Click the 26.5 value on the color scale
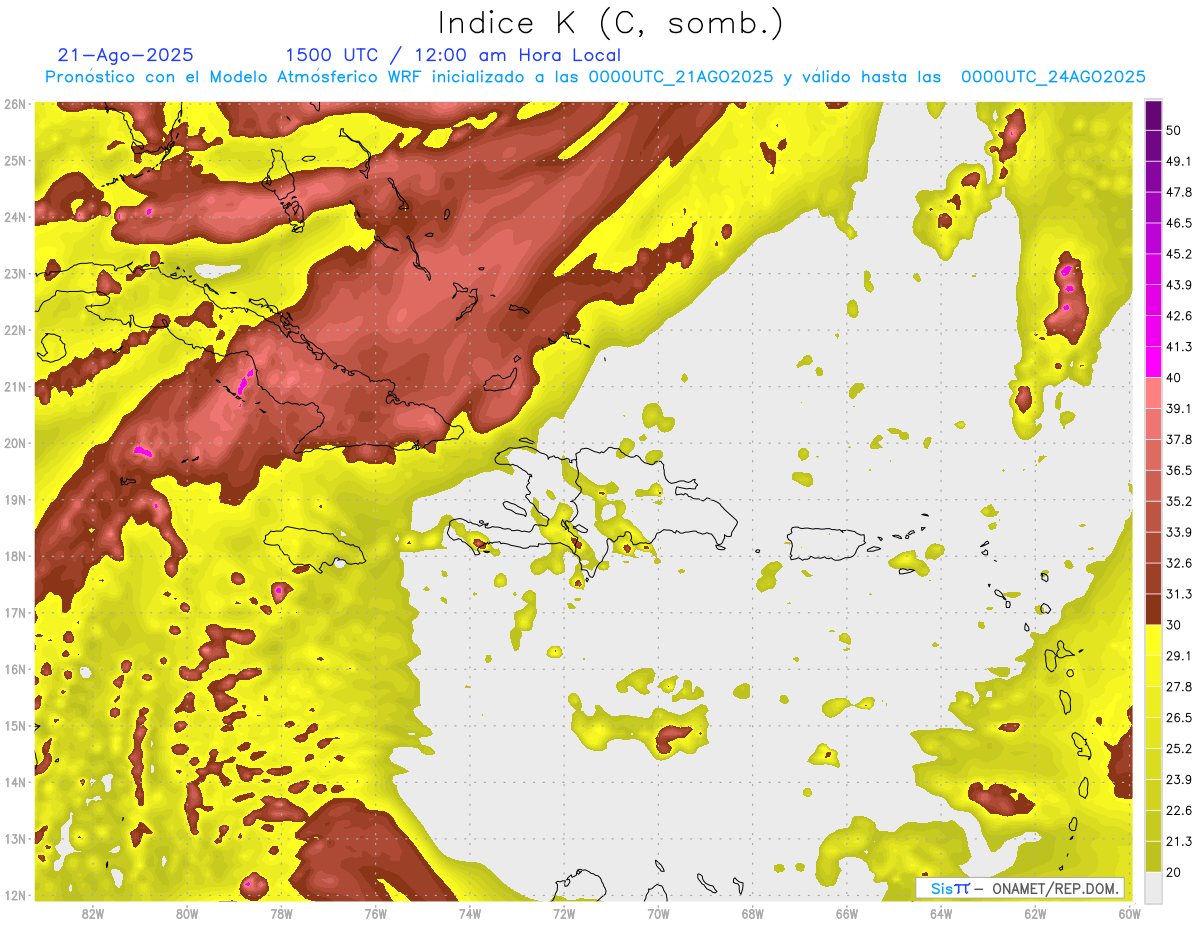Viewport: 1200px width, 927px height. pyautogui.click(x=1178, y=717)
